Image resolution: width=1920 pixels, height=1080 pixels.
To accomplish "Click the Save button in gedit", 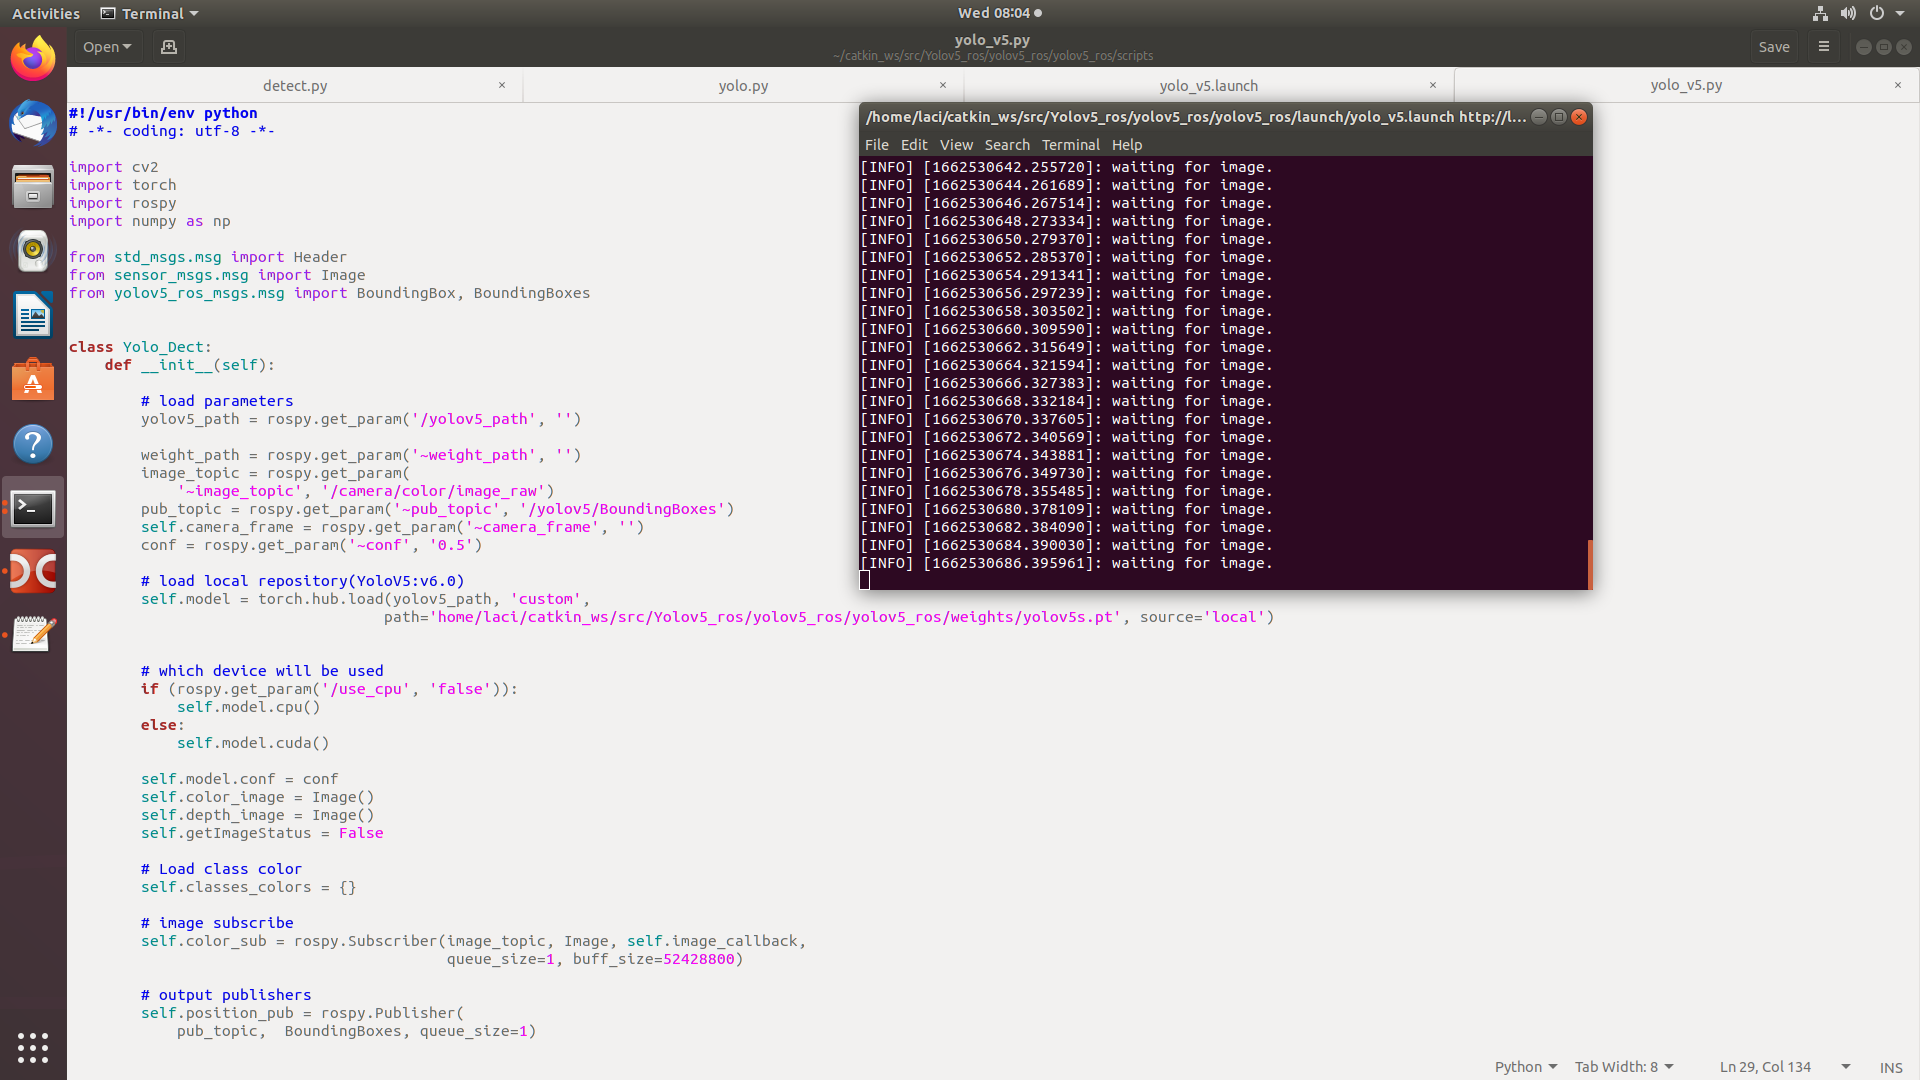I will tap(1775, 46).
